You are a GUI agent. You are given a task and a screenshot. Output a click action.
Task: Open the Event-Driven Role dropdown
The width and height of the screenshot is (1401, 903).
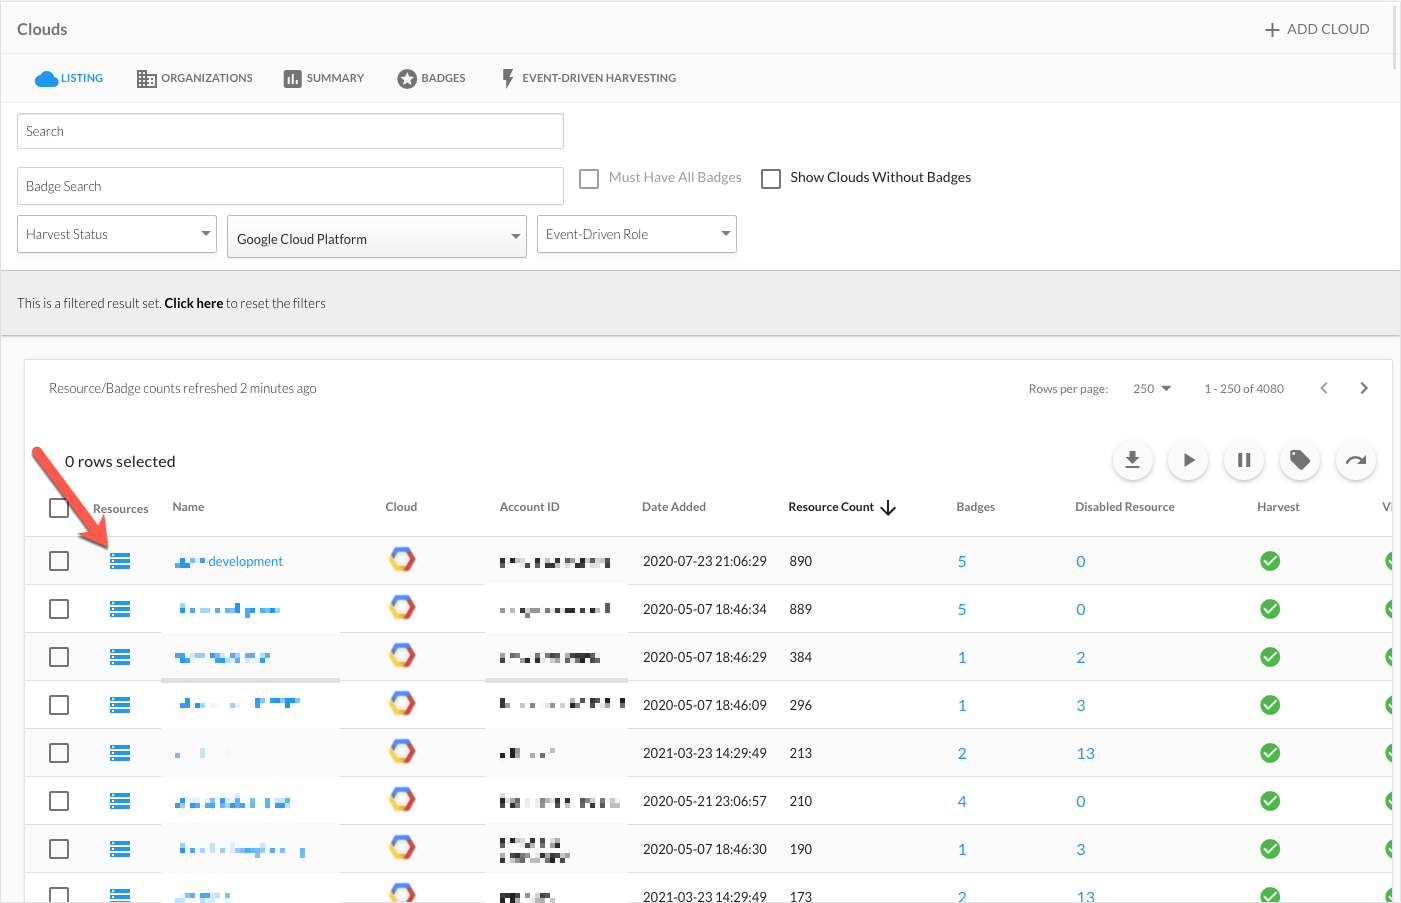coord(637,234)
